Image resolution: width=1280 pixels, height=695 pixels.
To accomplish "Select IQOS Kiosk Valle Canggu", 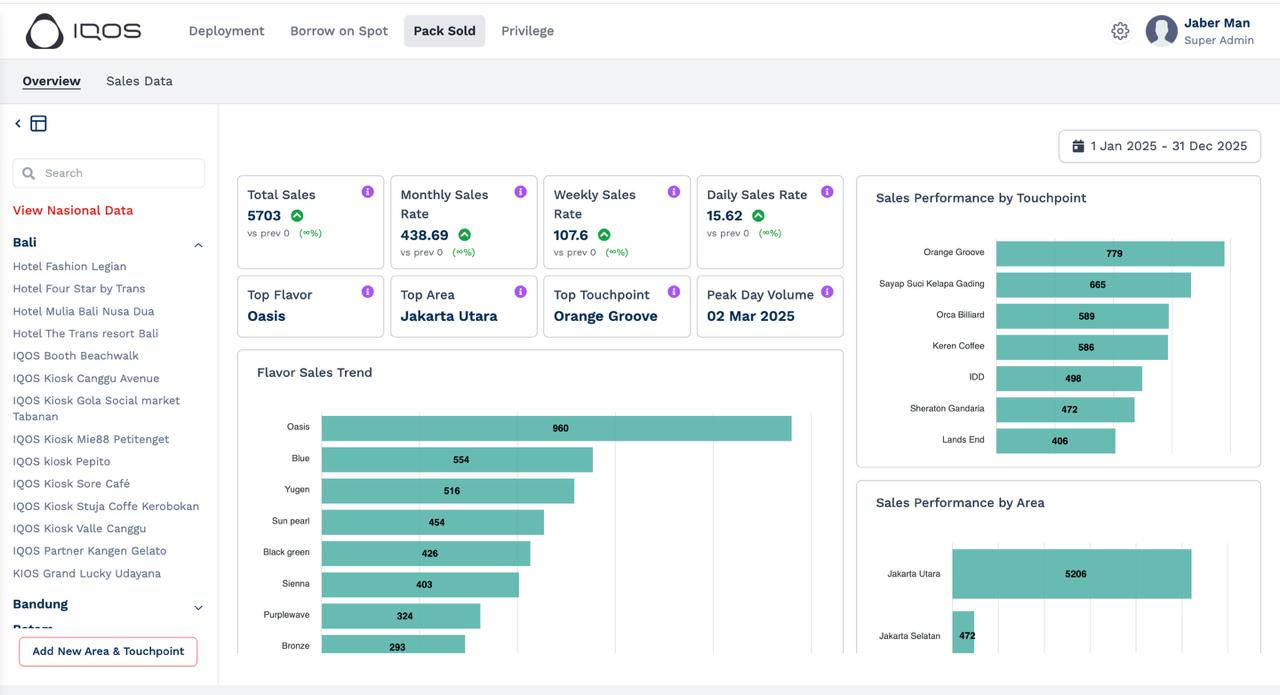I will pyautogui.click(x=80, y=528).
